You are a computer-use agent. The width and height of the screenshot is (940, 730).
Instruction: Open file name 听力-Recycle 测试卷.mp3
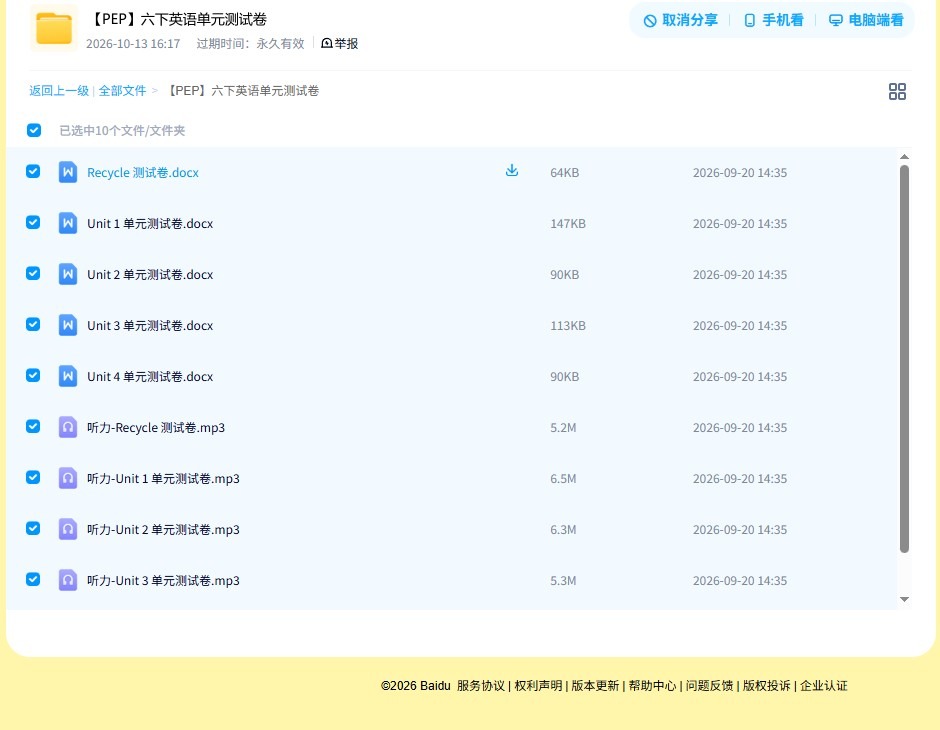[156, 427]
